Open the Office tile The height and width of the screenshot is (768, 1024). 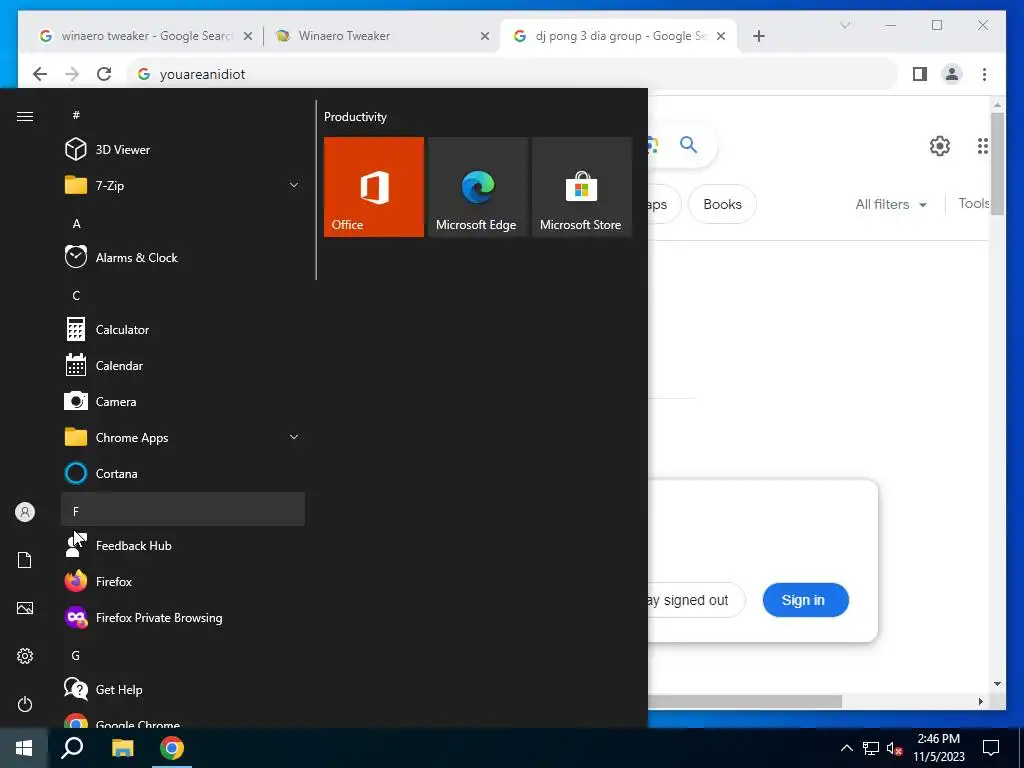[x=374, y=187]
